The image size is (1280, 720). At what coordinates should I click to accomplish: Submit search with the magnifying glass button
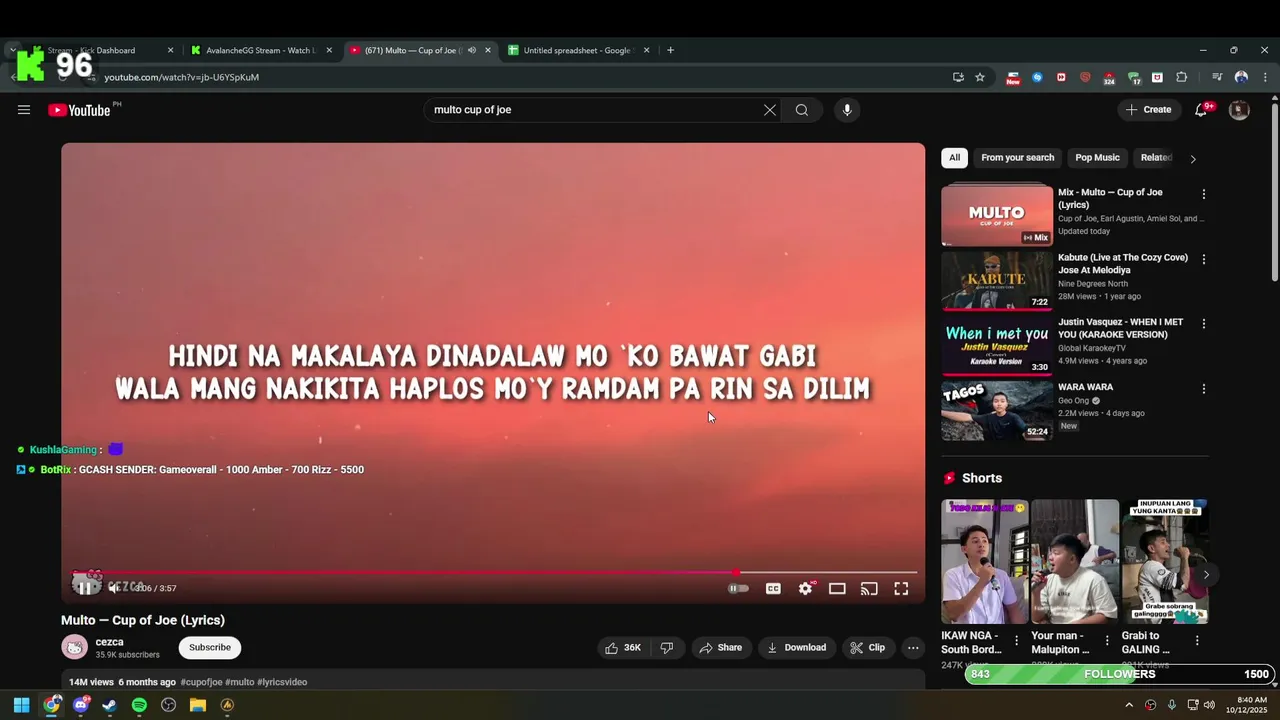click(x=802, y=110)
